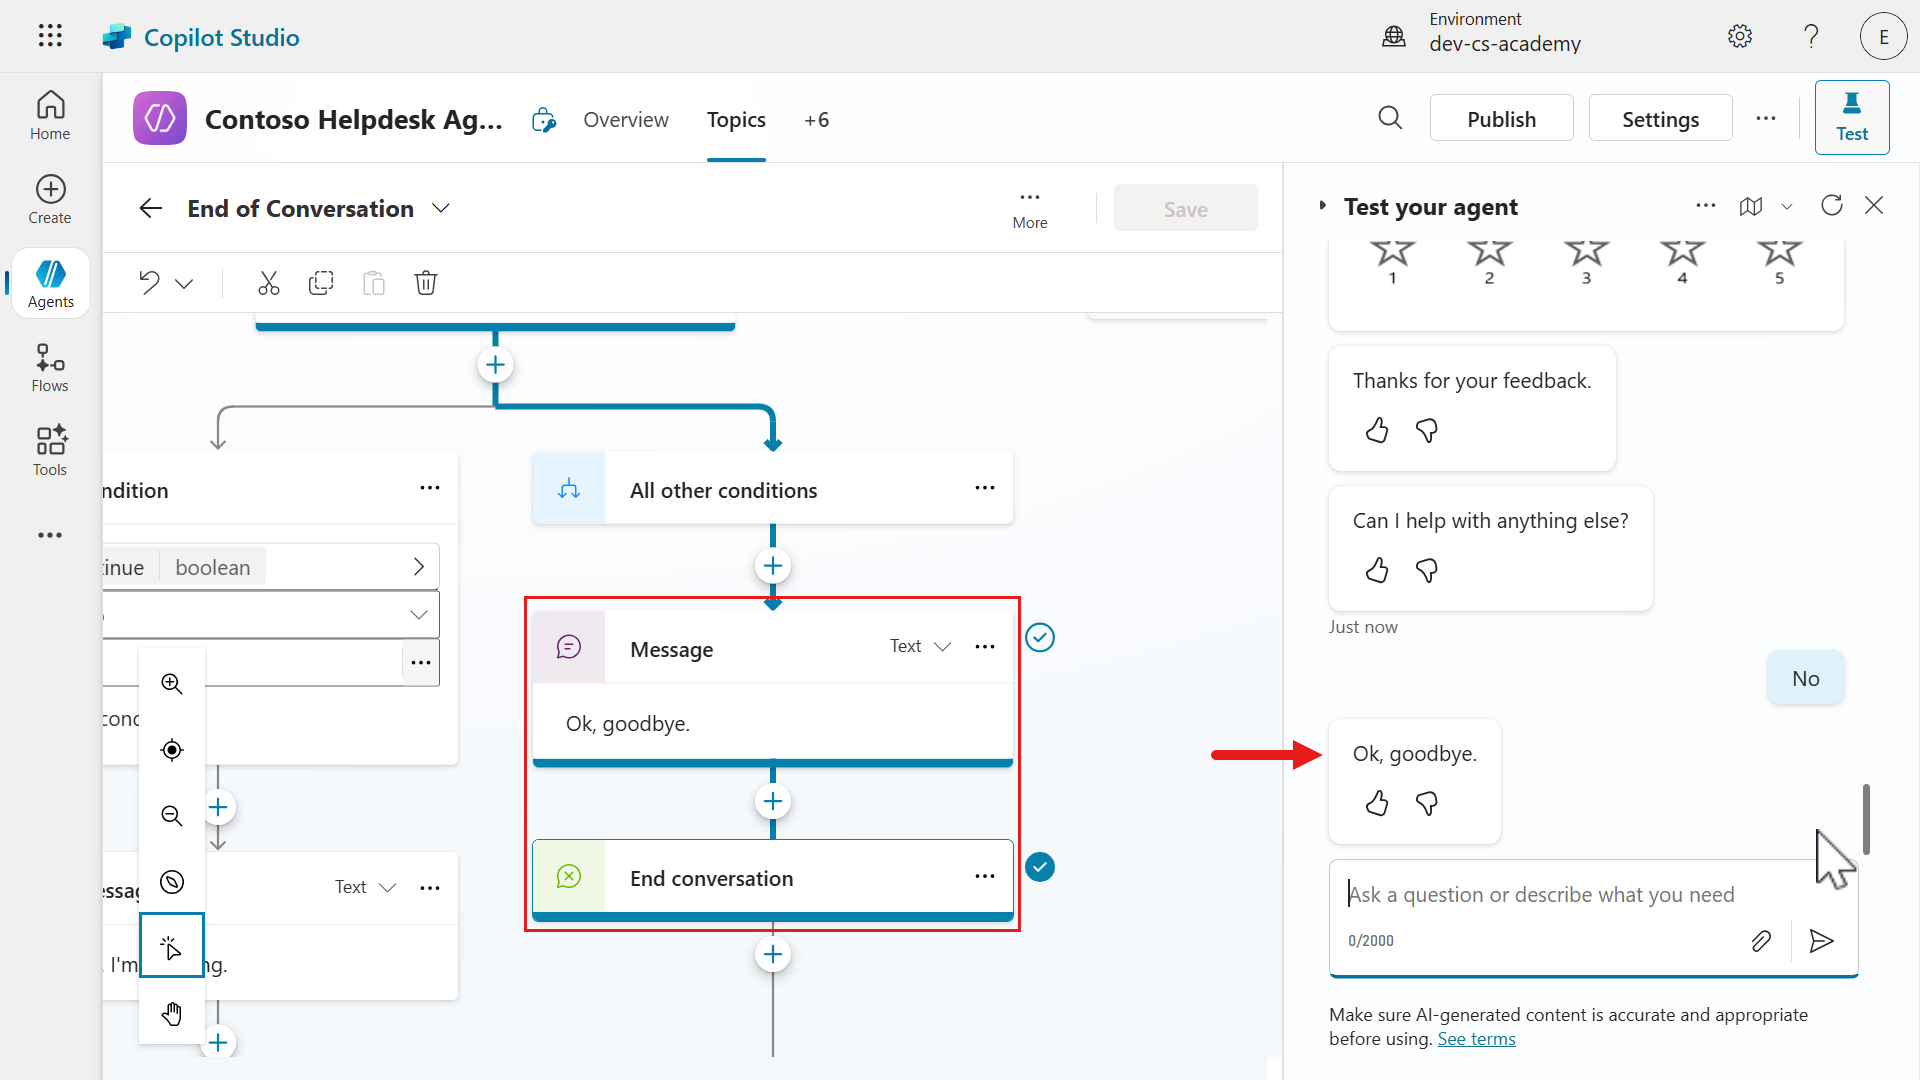Click the test chat vertical scrollbar

point(1866,819)
